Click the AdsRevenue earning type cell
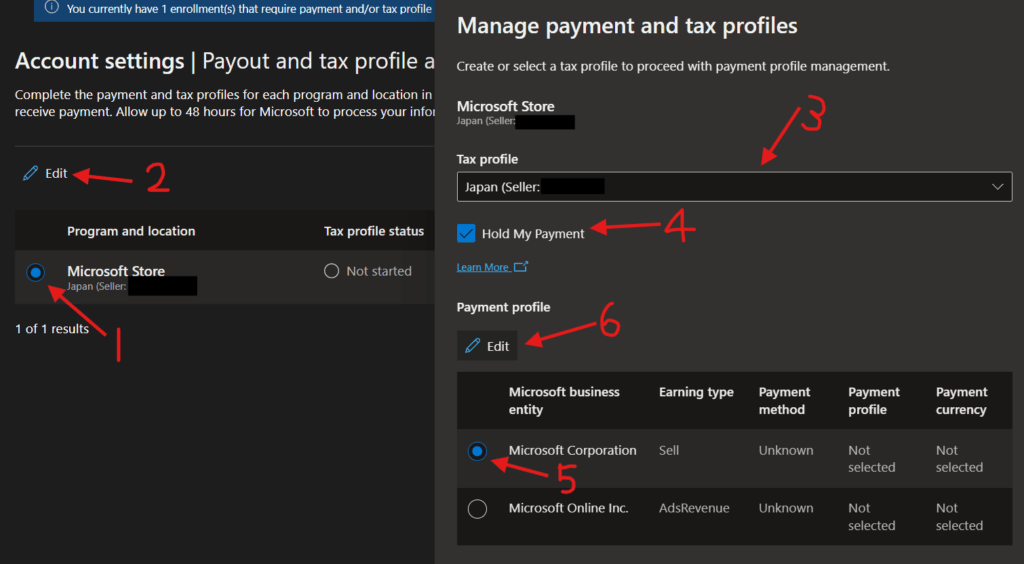Screen dimensions: 1024x564 [x=694, y=508]
